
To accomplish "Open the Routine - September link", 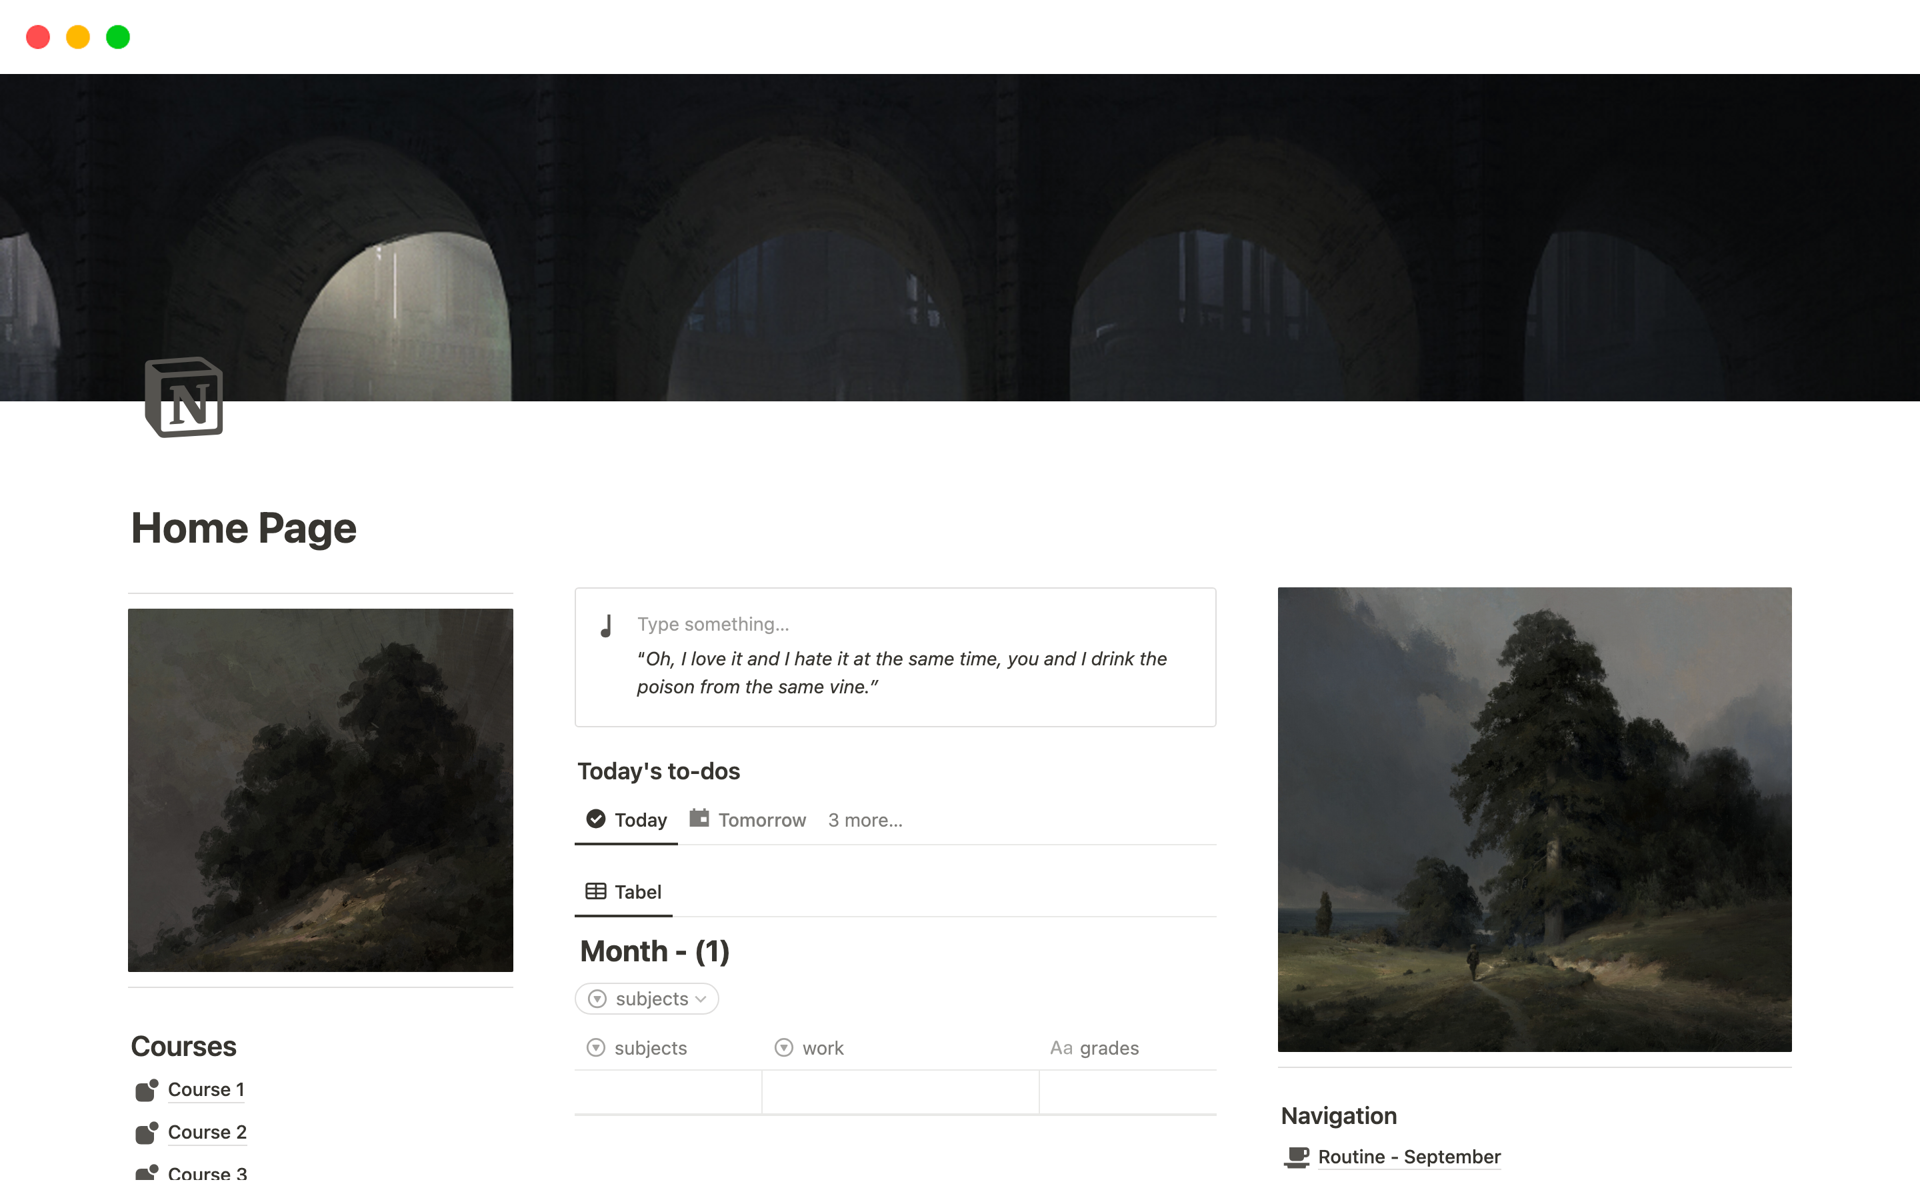I will (1409, 1157).
